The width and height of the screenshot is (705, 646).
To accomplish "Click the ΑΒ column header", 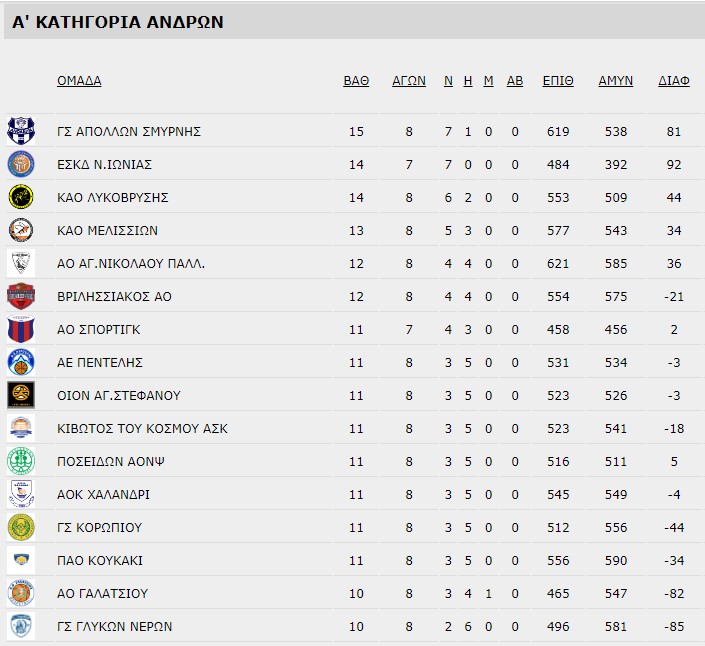I will coord(515,81).
